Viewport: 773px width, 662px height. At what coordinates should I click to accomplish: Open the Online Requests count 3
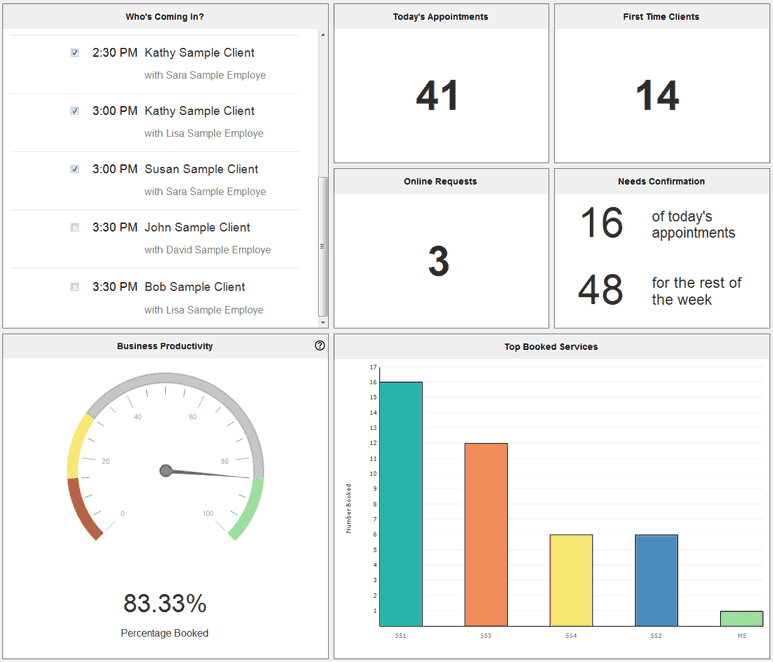438,261
